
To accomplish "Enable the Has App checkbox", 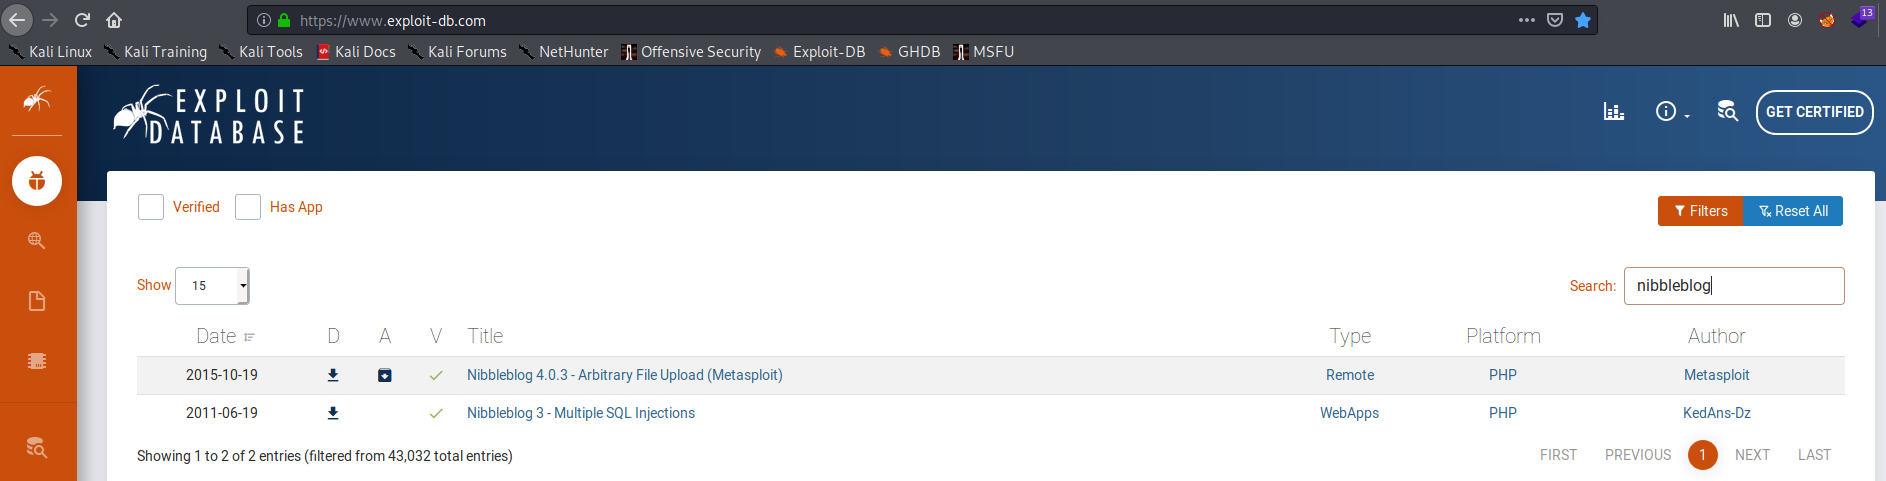I will 248,207.
